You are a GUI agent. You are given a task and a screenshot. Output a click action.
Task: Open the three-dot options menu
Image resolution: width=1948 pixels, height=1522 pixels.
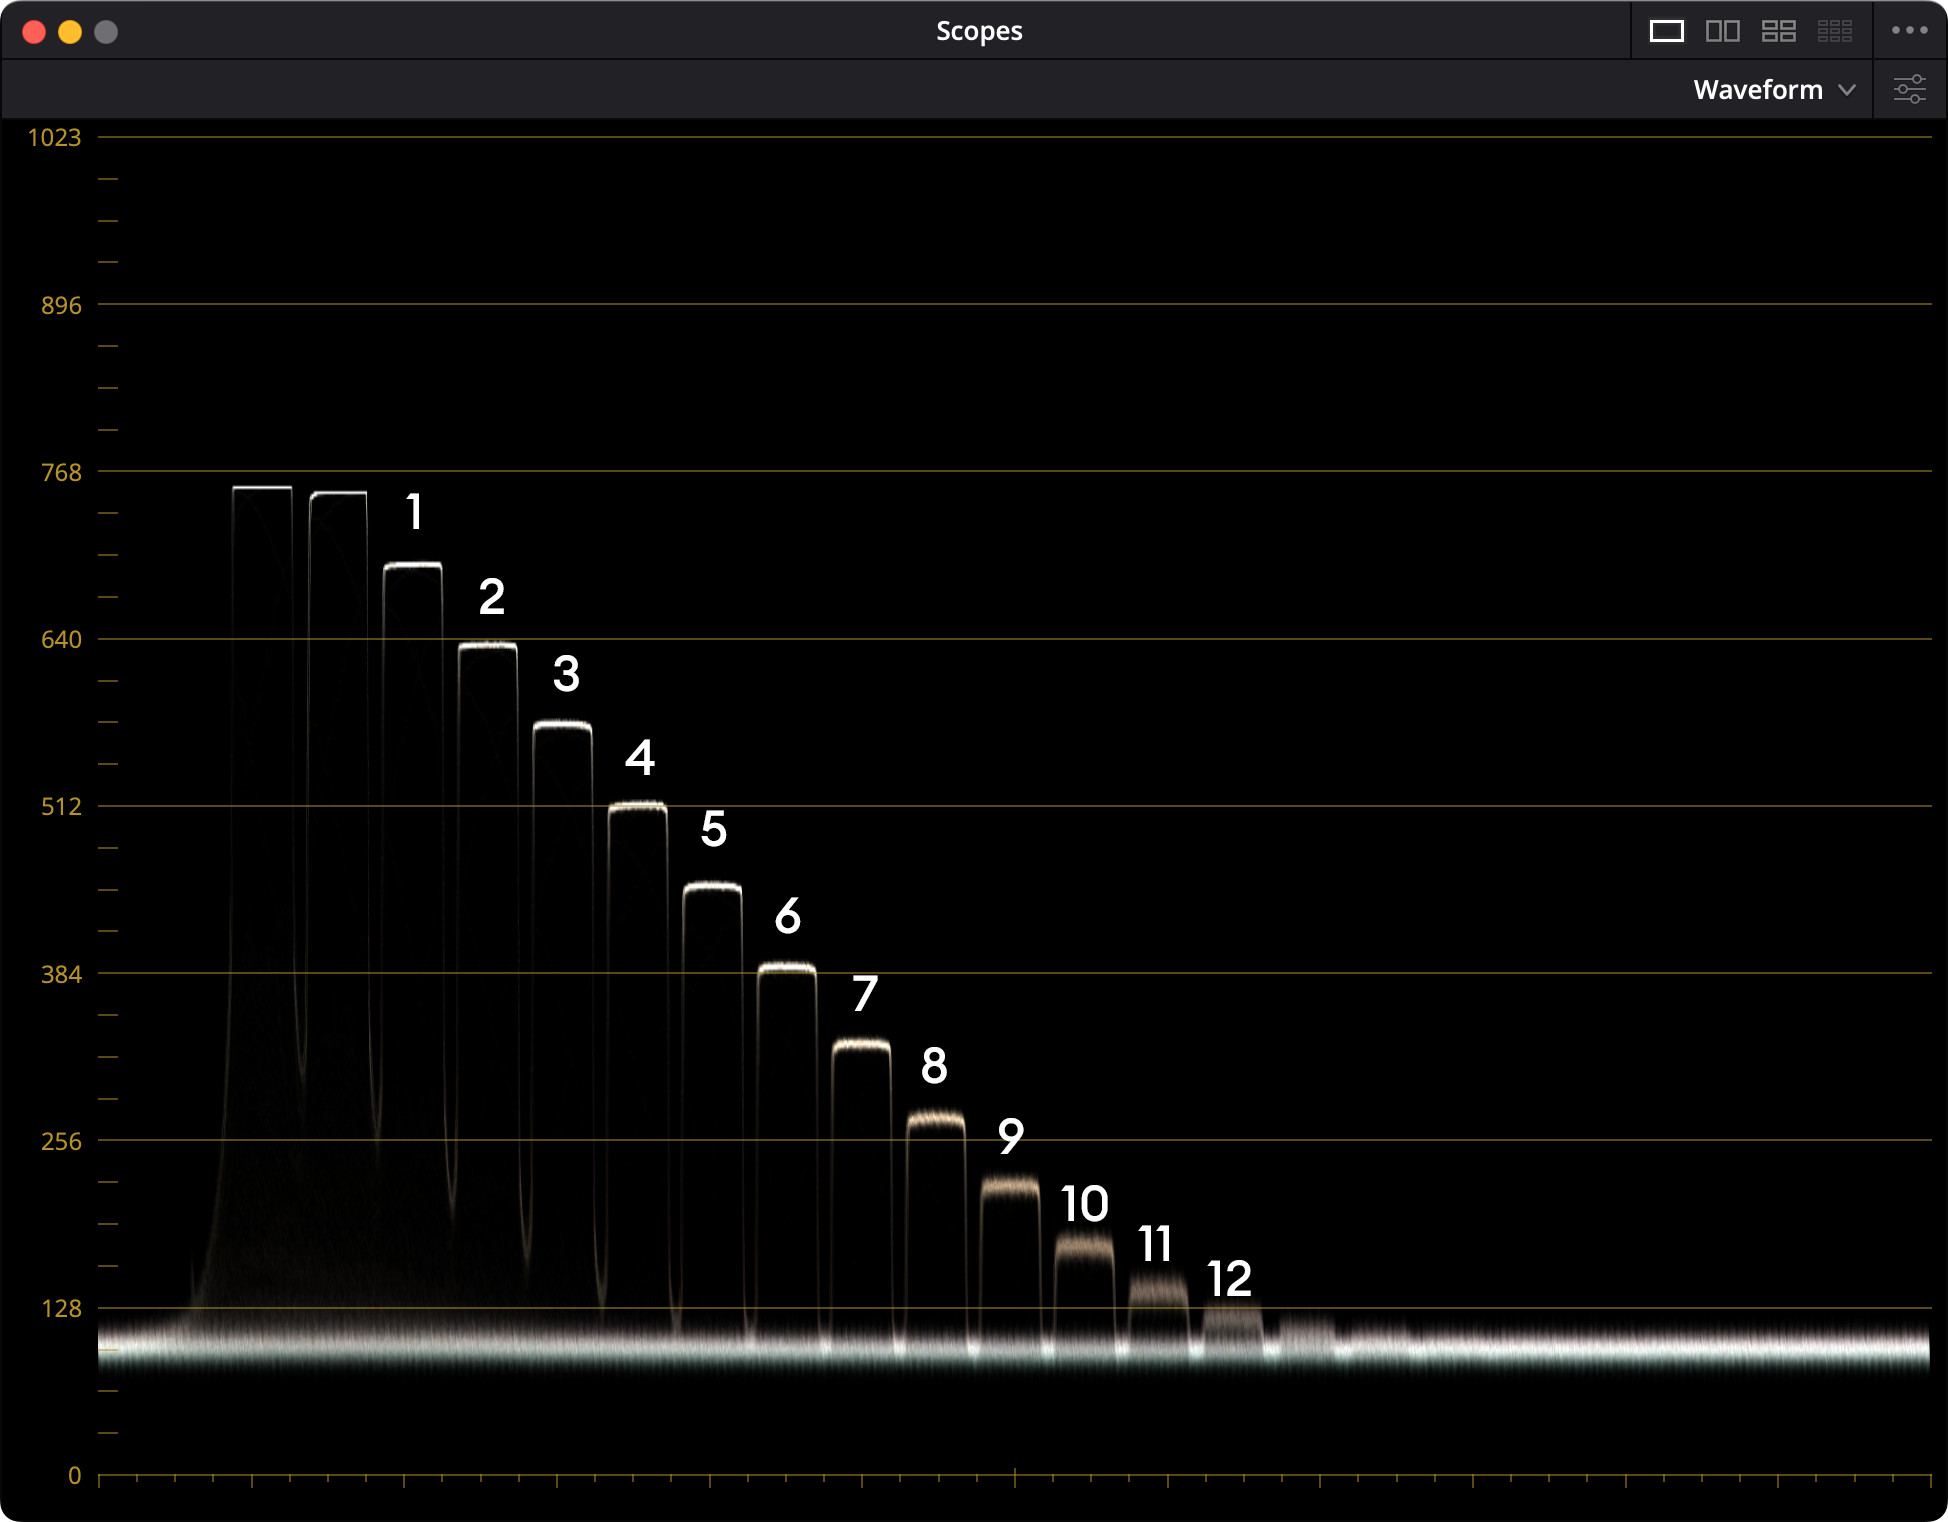pyautogui.click(x=1909, y=31)
